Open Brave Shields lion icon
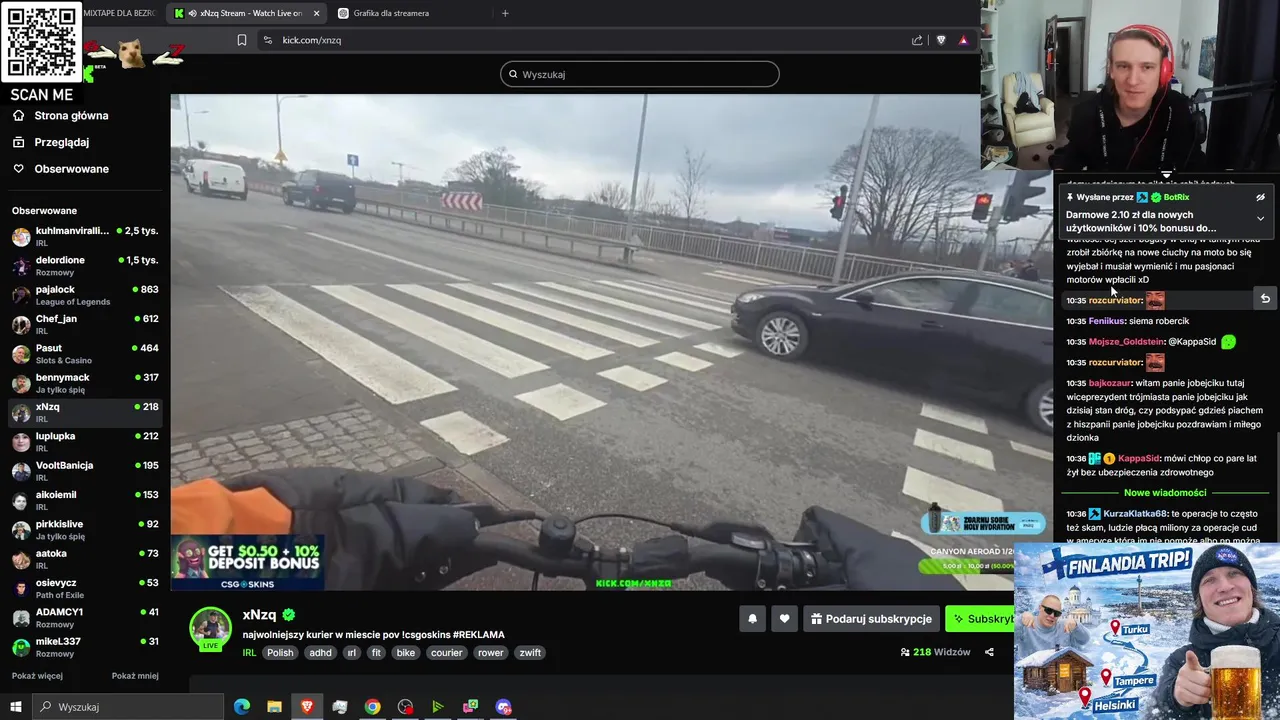1280x720 pixels. coord(941,40)
